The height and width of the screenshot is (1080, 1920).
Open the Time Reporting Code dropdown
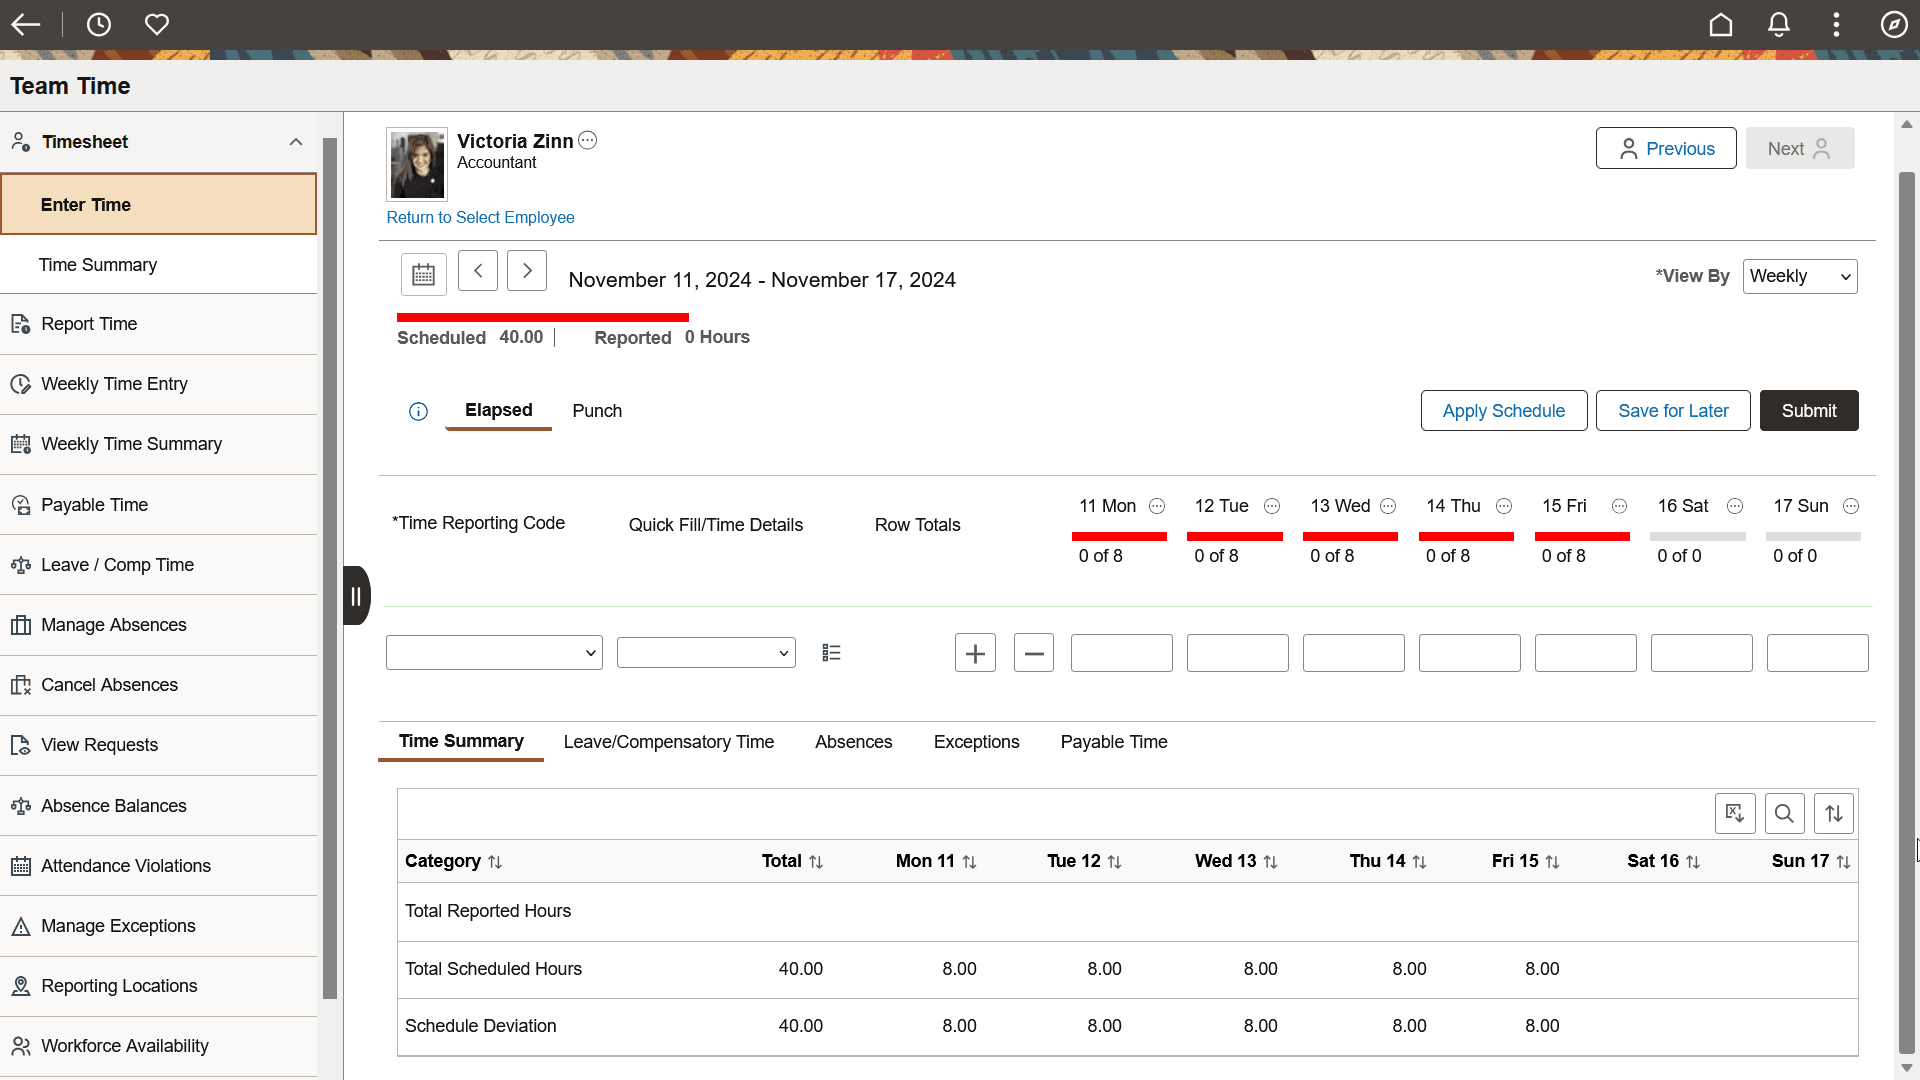click(494, 653)
